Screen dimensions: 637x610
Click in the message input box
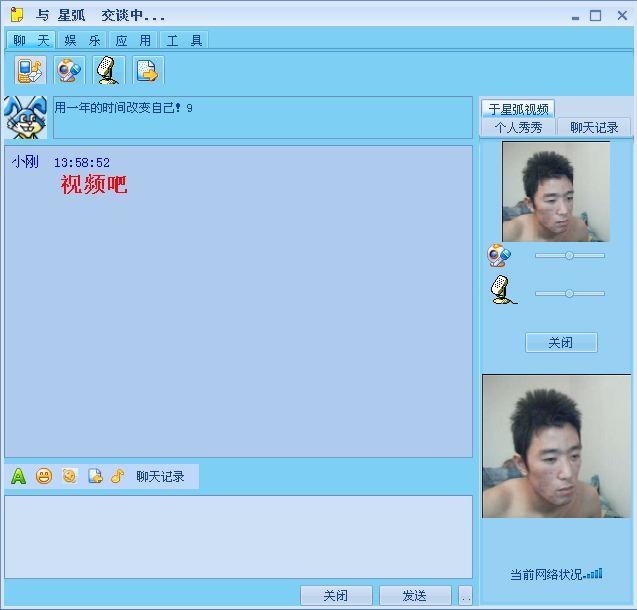pyautogui.click(x=238, y=537)
